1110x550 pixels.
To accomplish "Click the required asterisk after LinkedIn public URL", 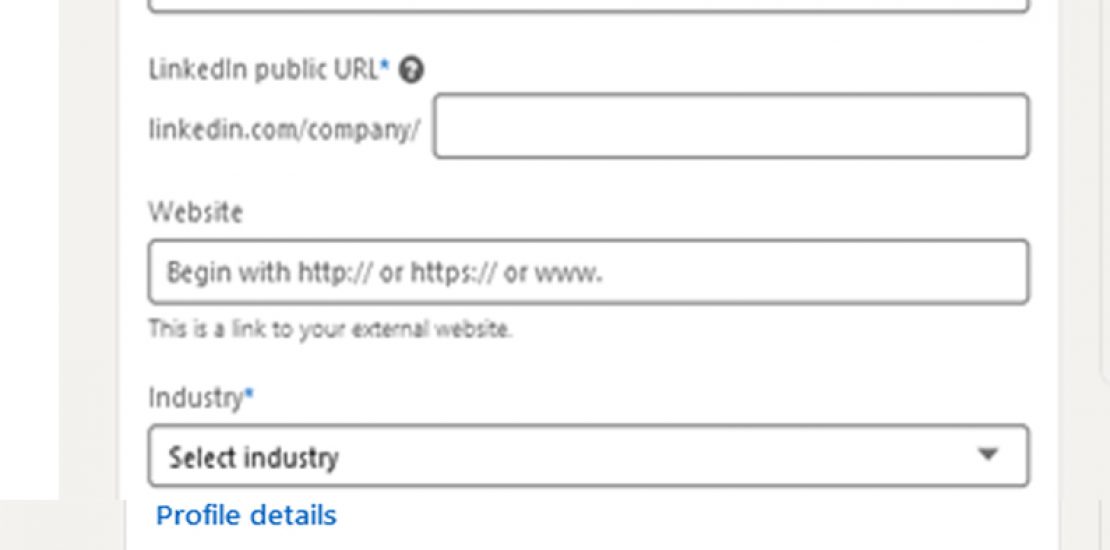I will 384,67.
